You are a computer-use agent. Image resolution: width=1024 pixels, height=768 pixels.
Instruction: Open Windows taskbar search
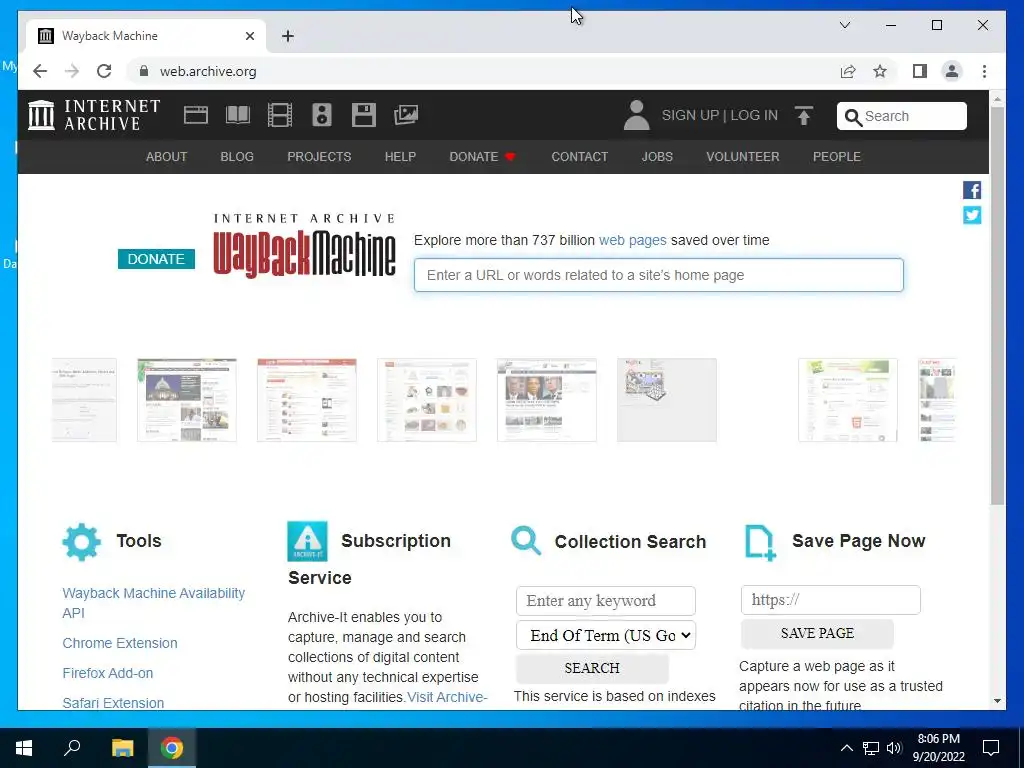pyautogui.click(x=72, y=748)
